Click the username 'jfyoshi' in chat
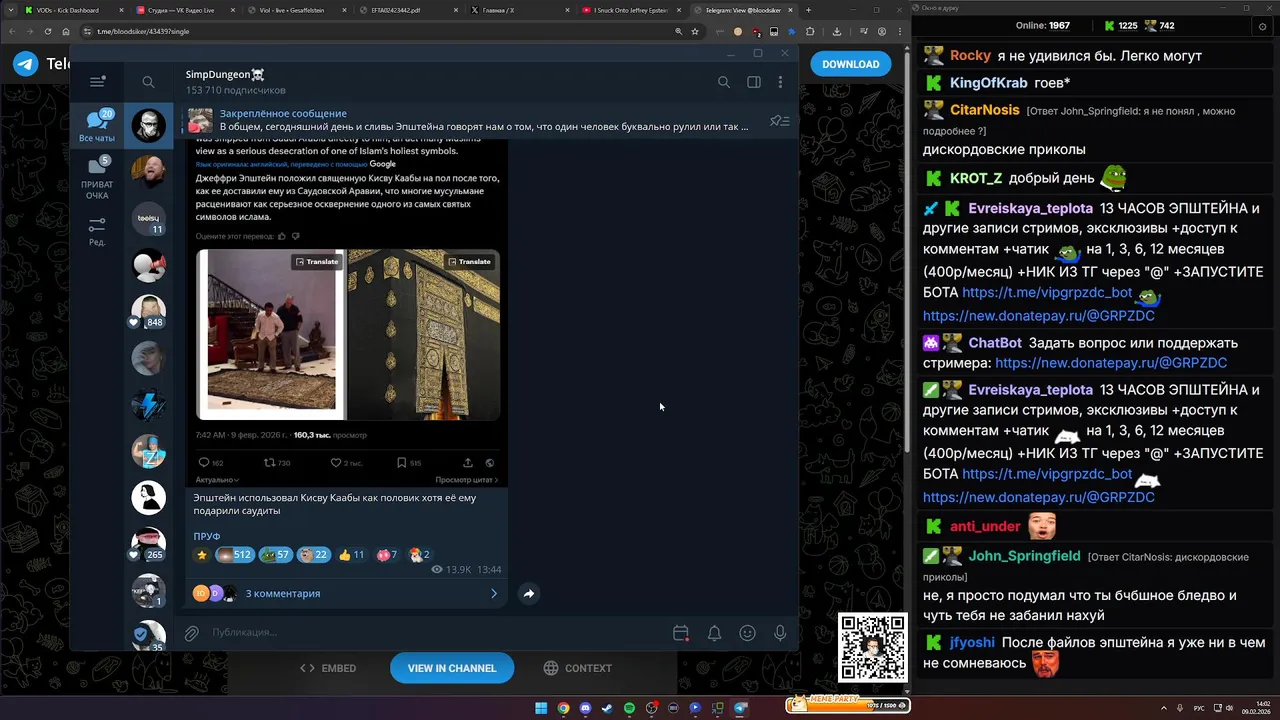 972,643
